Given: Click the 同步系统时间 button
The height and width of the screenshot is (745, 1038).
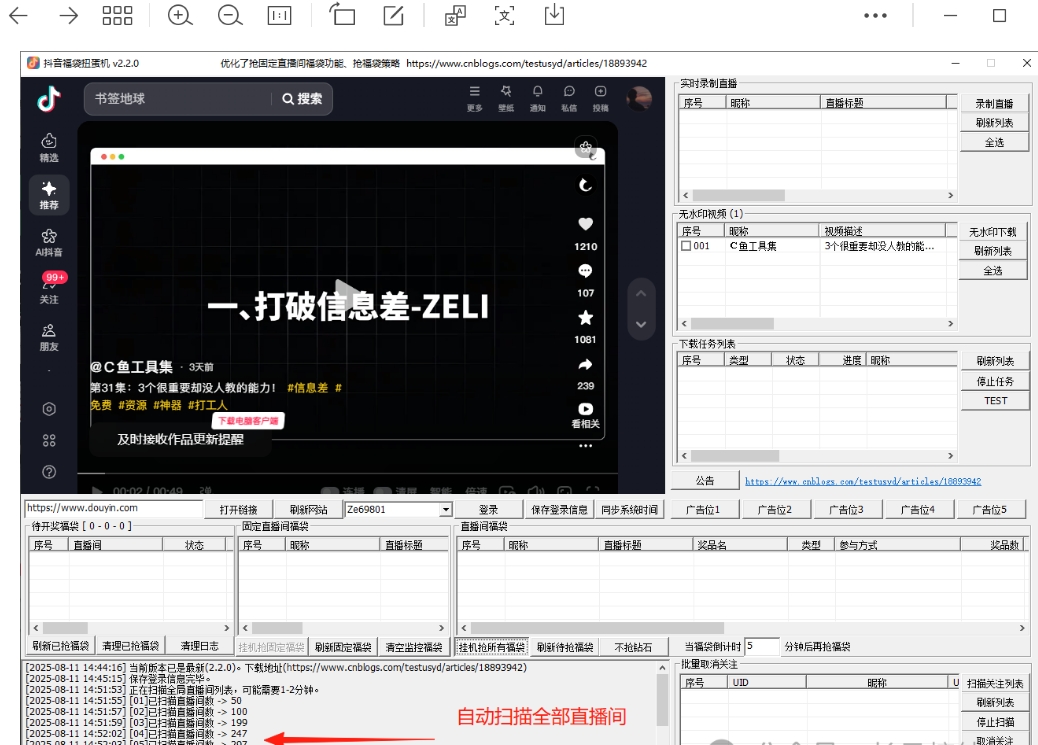Looking at the screenshot, I should [x=630, y=509].
